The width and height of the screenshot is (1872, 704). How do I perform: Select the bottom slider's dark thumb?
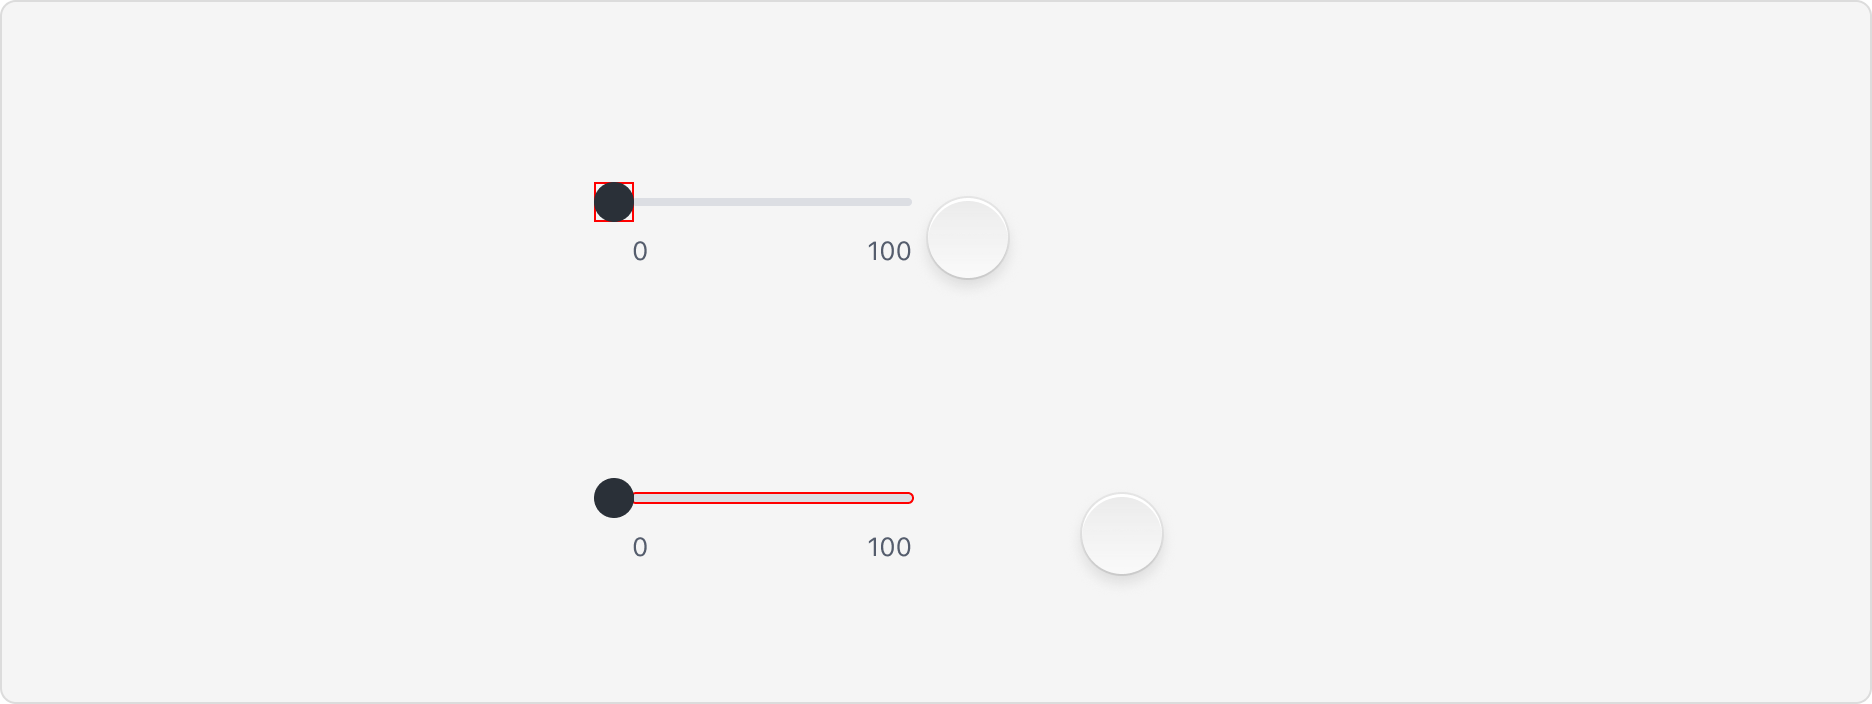(615, 498)
